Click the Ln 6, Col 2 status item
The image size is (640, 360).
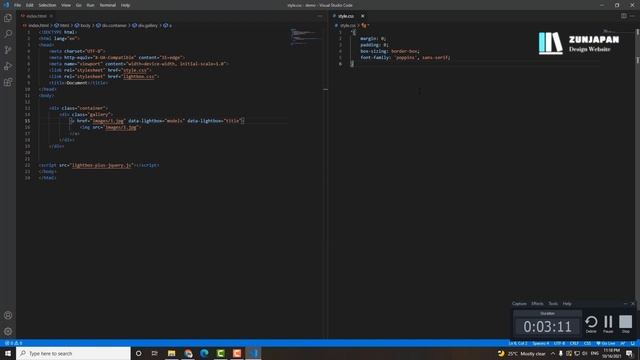coord(518,343)
